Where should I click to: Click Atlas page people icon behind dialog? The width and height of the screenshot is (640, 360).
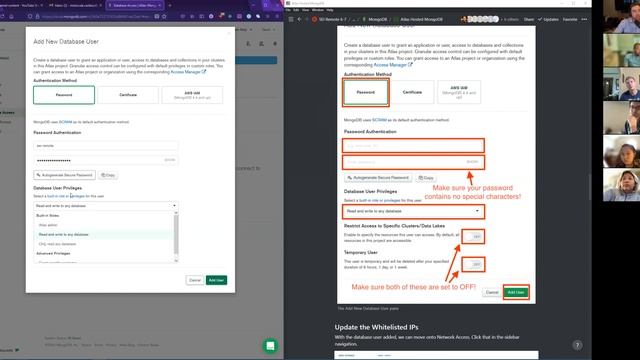tap(262, 44)
